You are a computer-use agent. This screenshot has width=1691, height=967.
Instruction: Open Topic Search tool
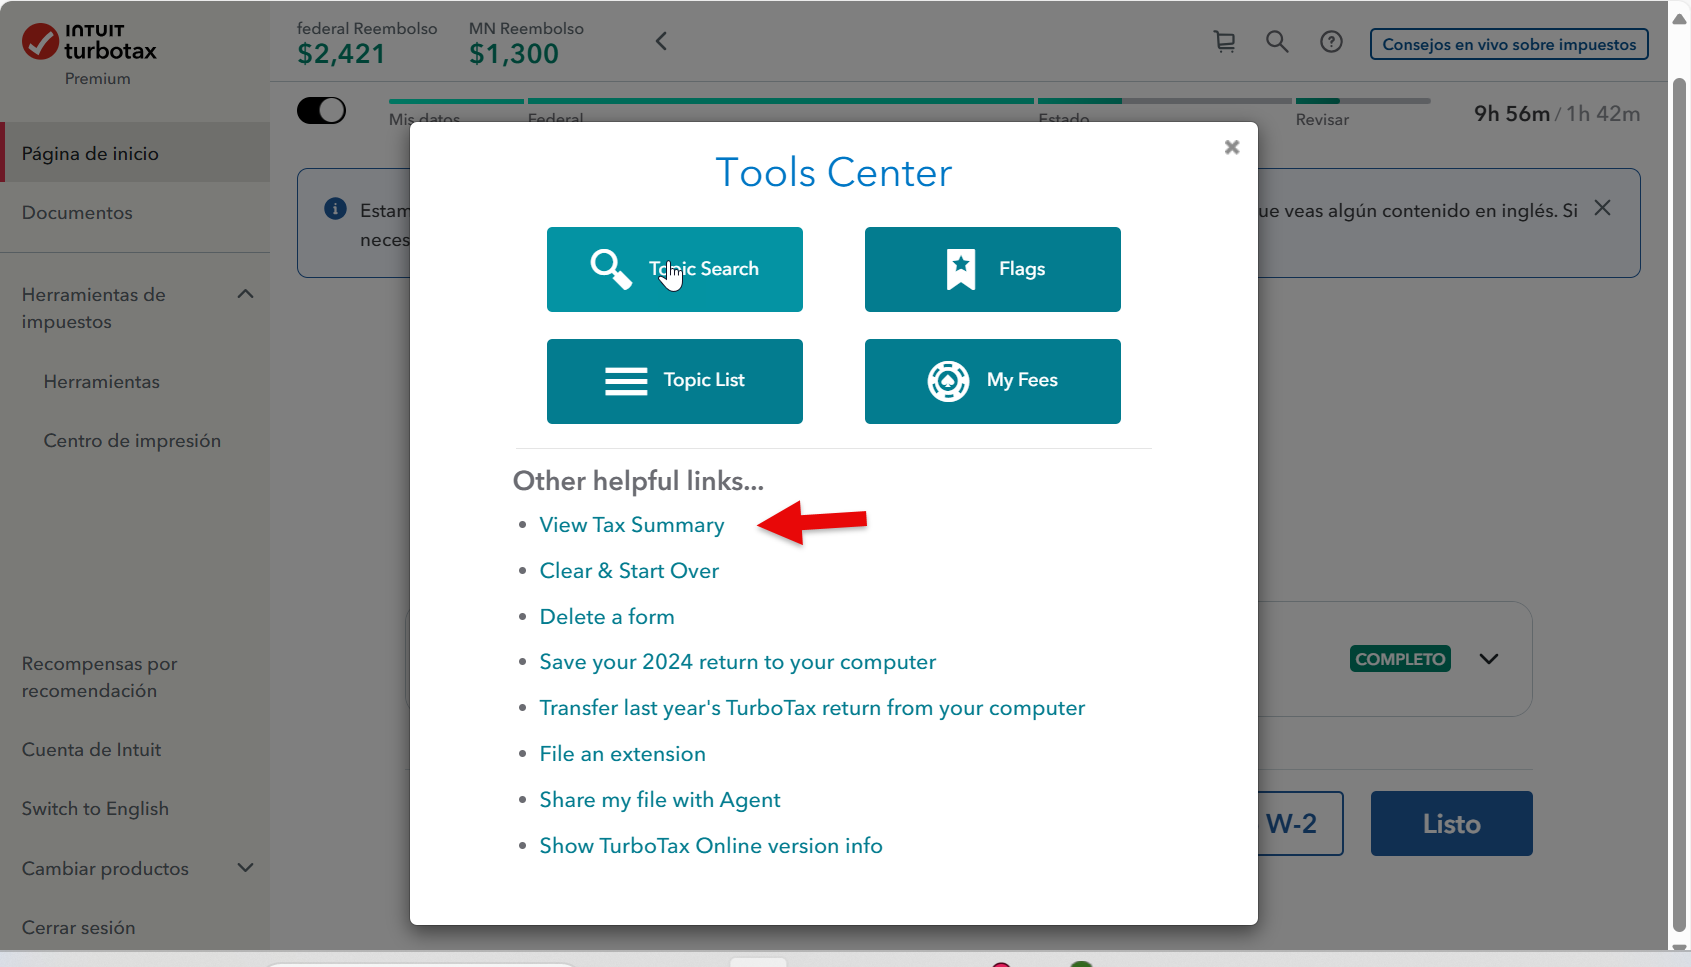pos(675,269)
